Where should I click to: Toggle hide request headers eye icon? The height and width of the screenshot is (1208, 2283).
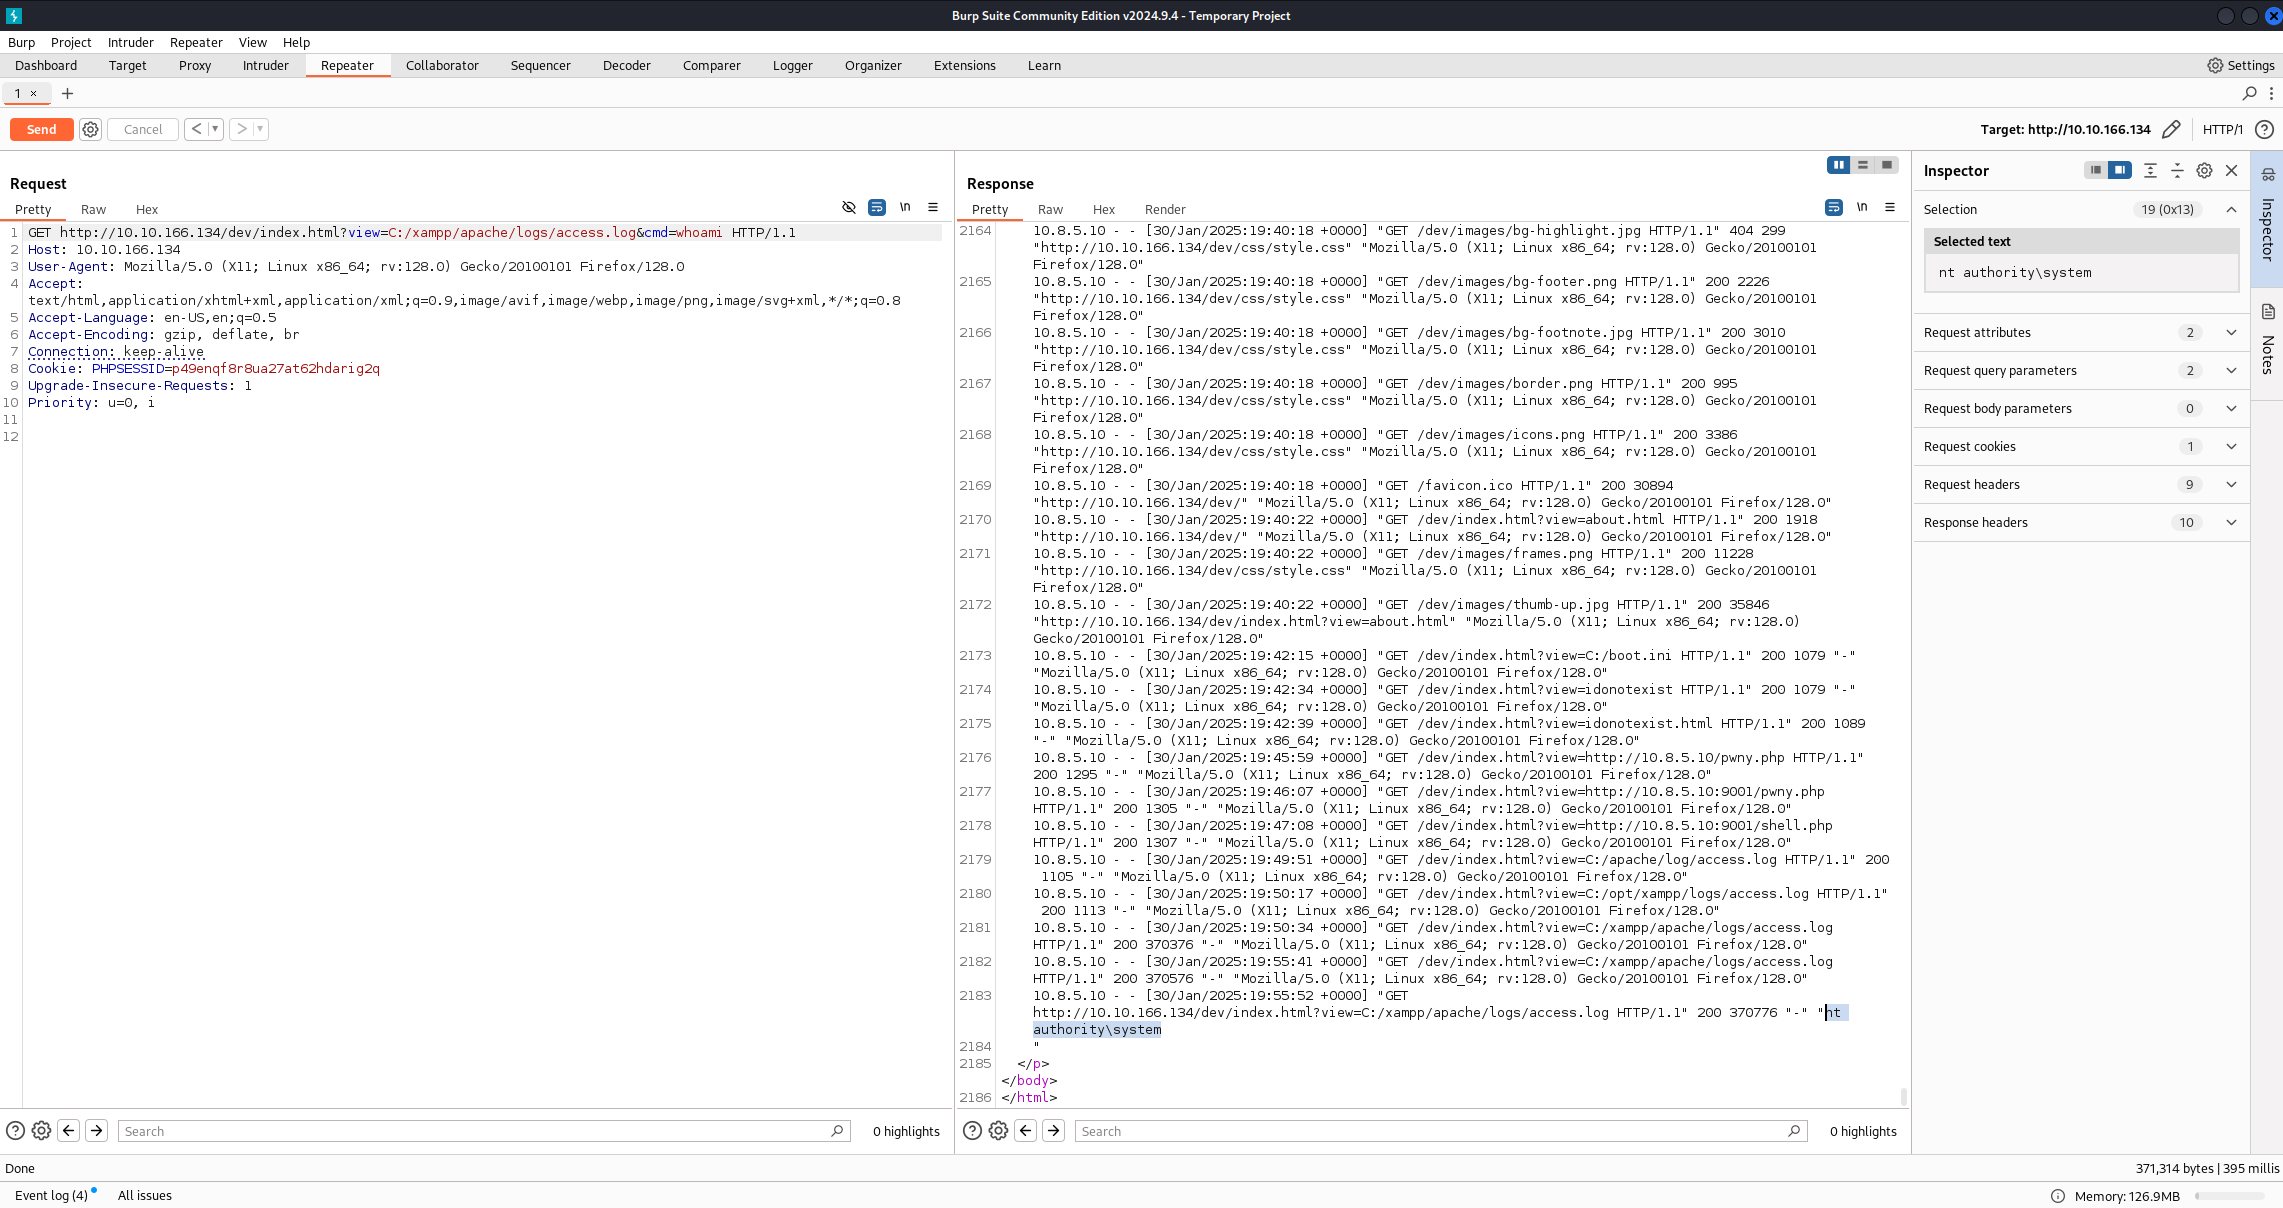(x=849, y=207)
